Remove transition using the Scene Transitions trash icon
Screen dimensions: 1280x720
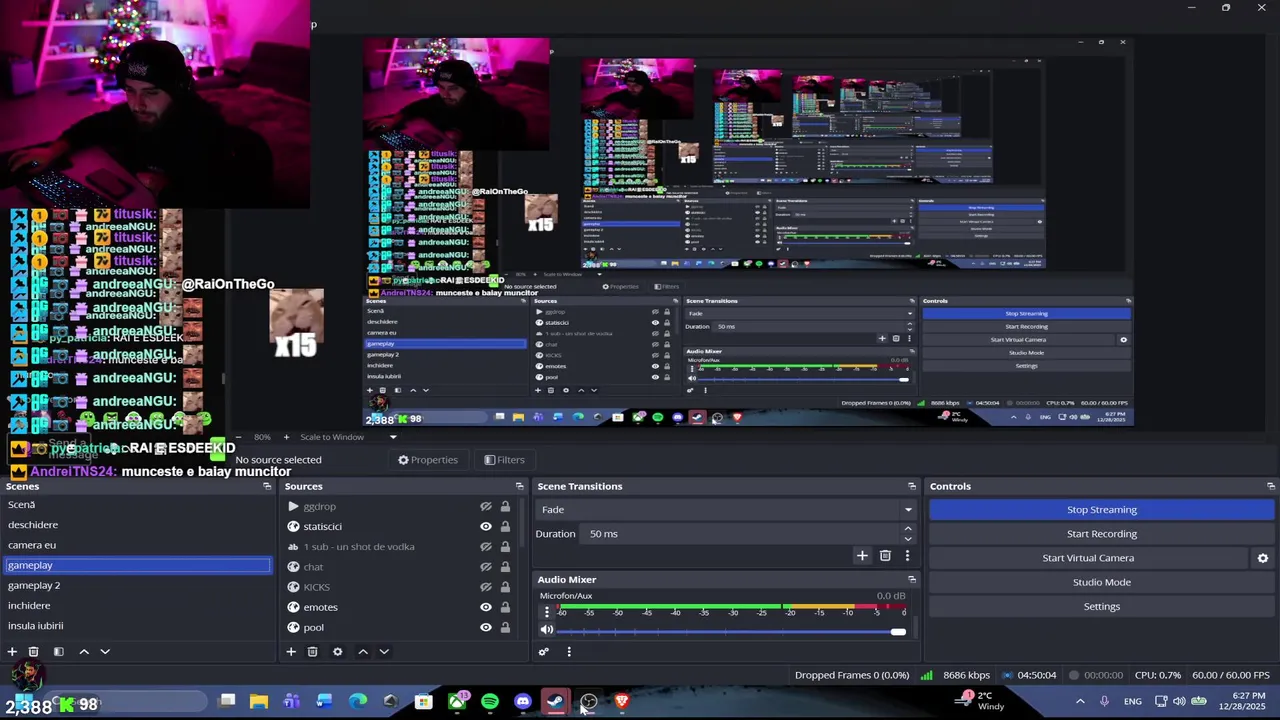pyautogui.click(x=885, y=555)
